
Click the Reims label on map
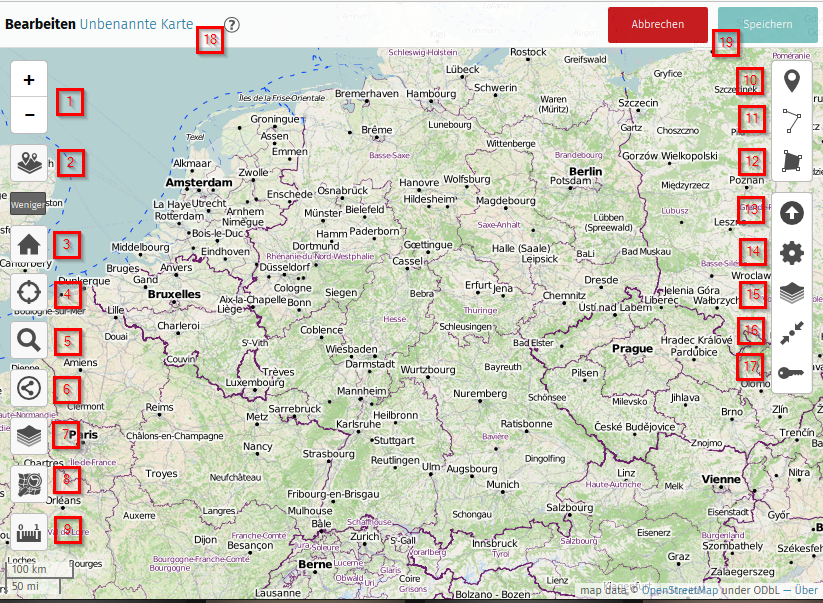pos(160,407)
